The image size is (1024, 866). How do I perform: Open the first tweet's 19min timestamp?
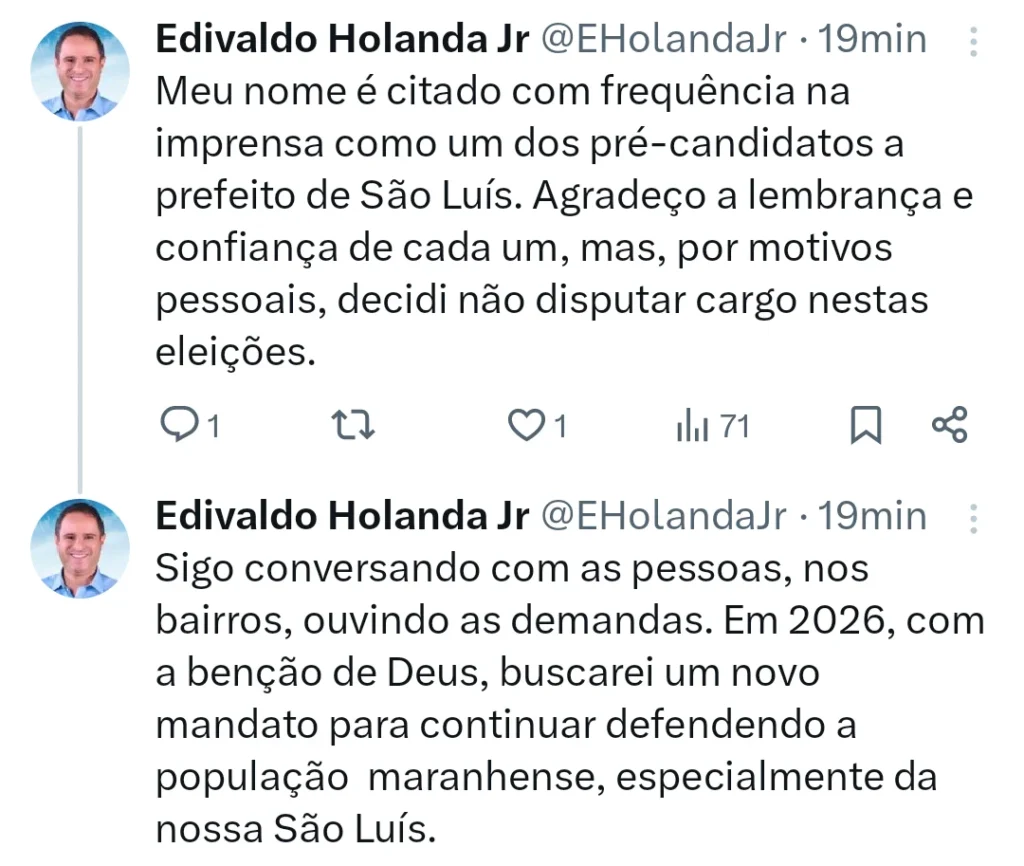[872, 40]
